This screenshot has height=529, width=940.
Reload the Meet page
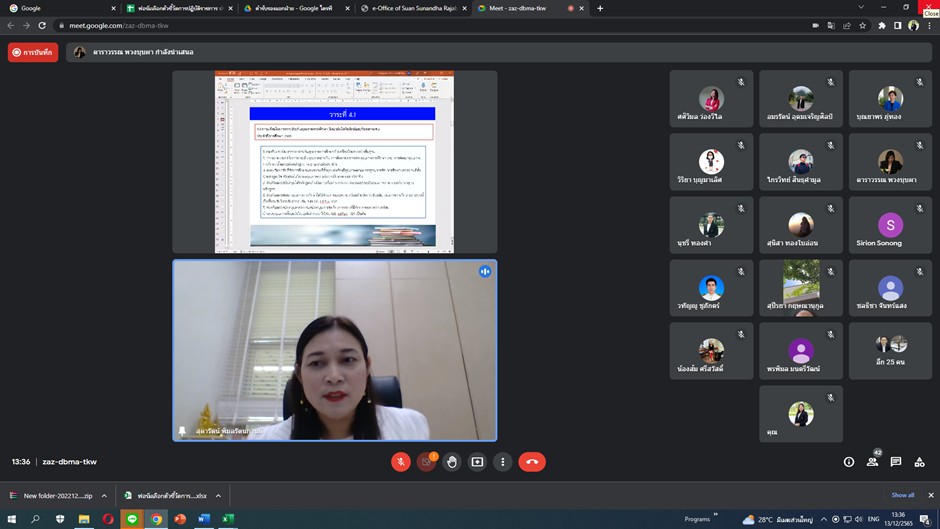click(42, 25)
